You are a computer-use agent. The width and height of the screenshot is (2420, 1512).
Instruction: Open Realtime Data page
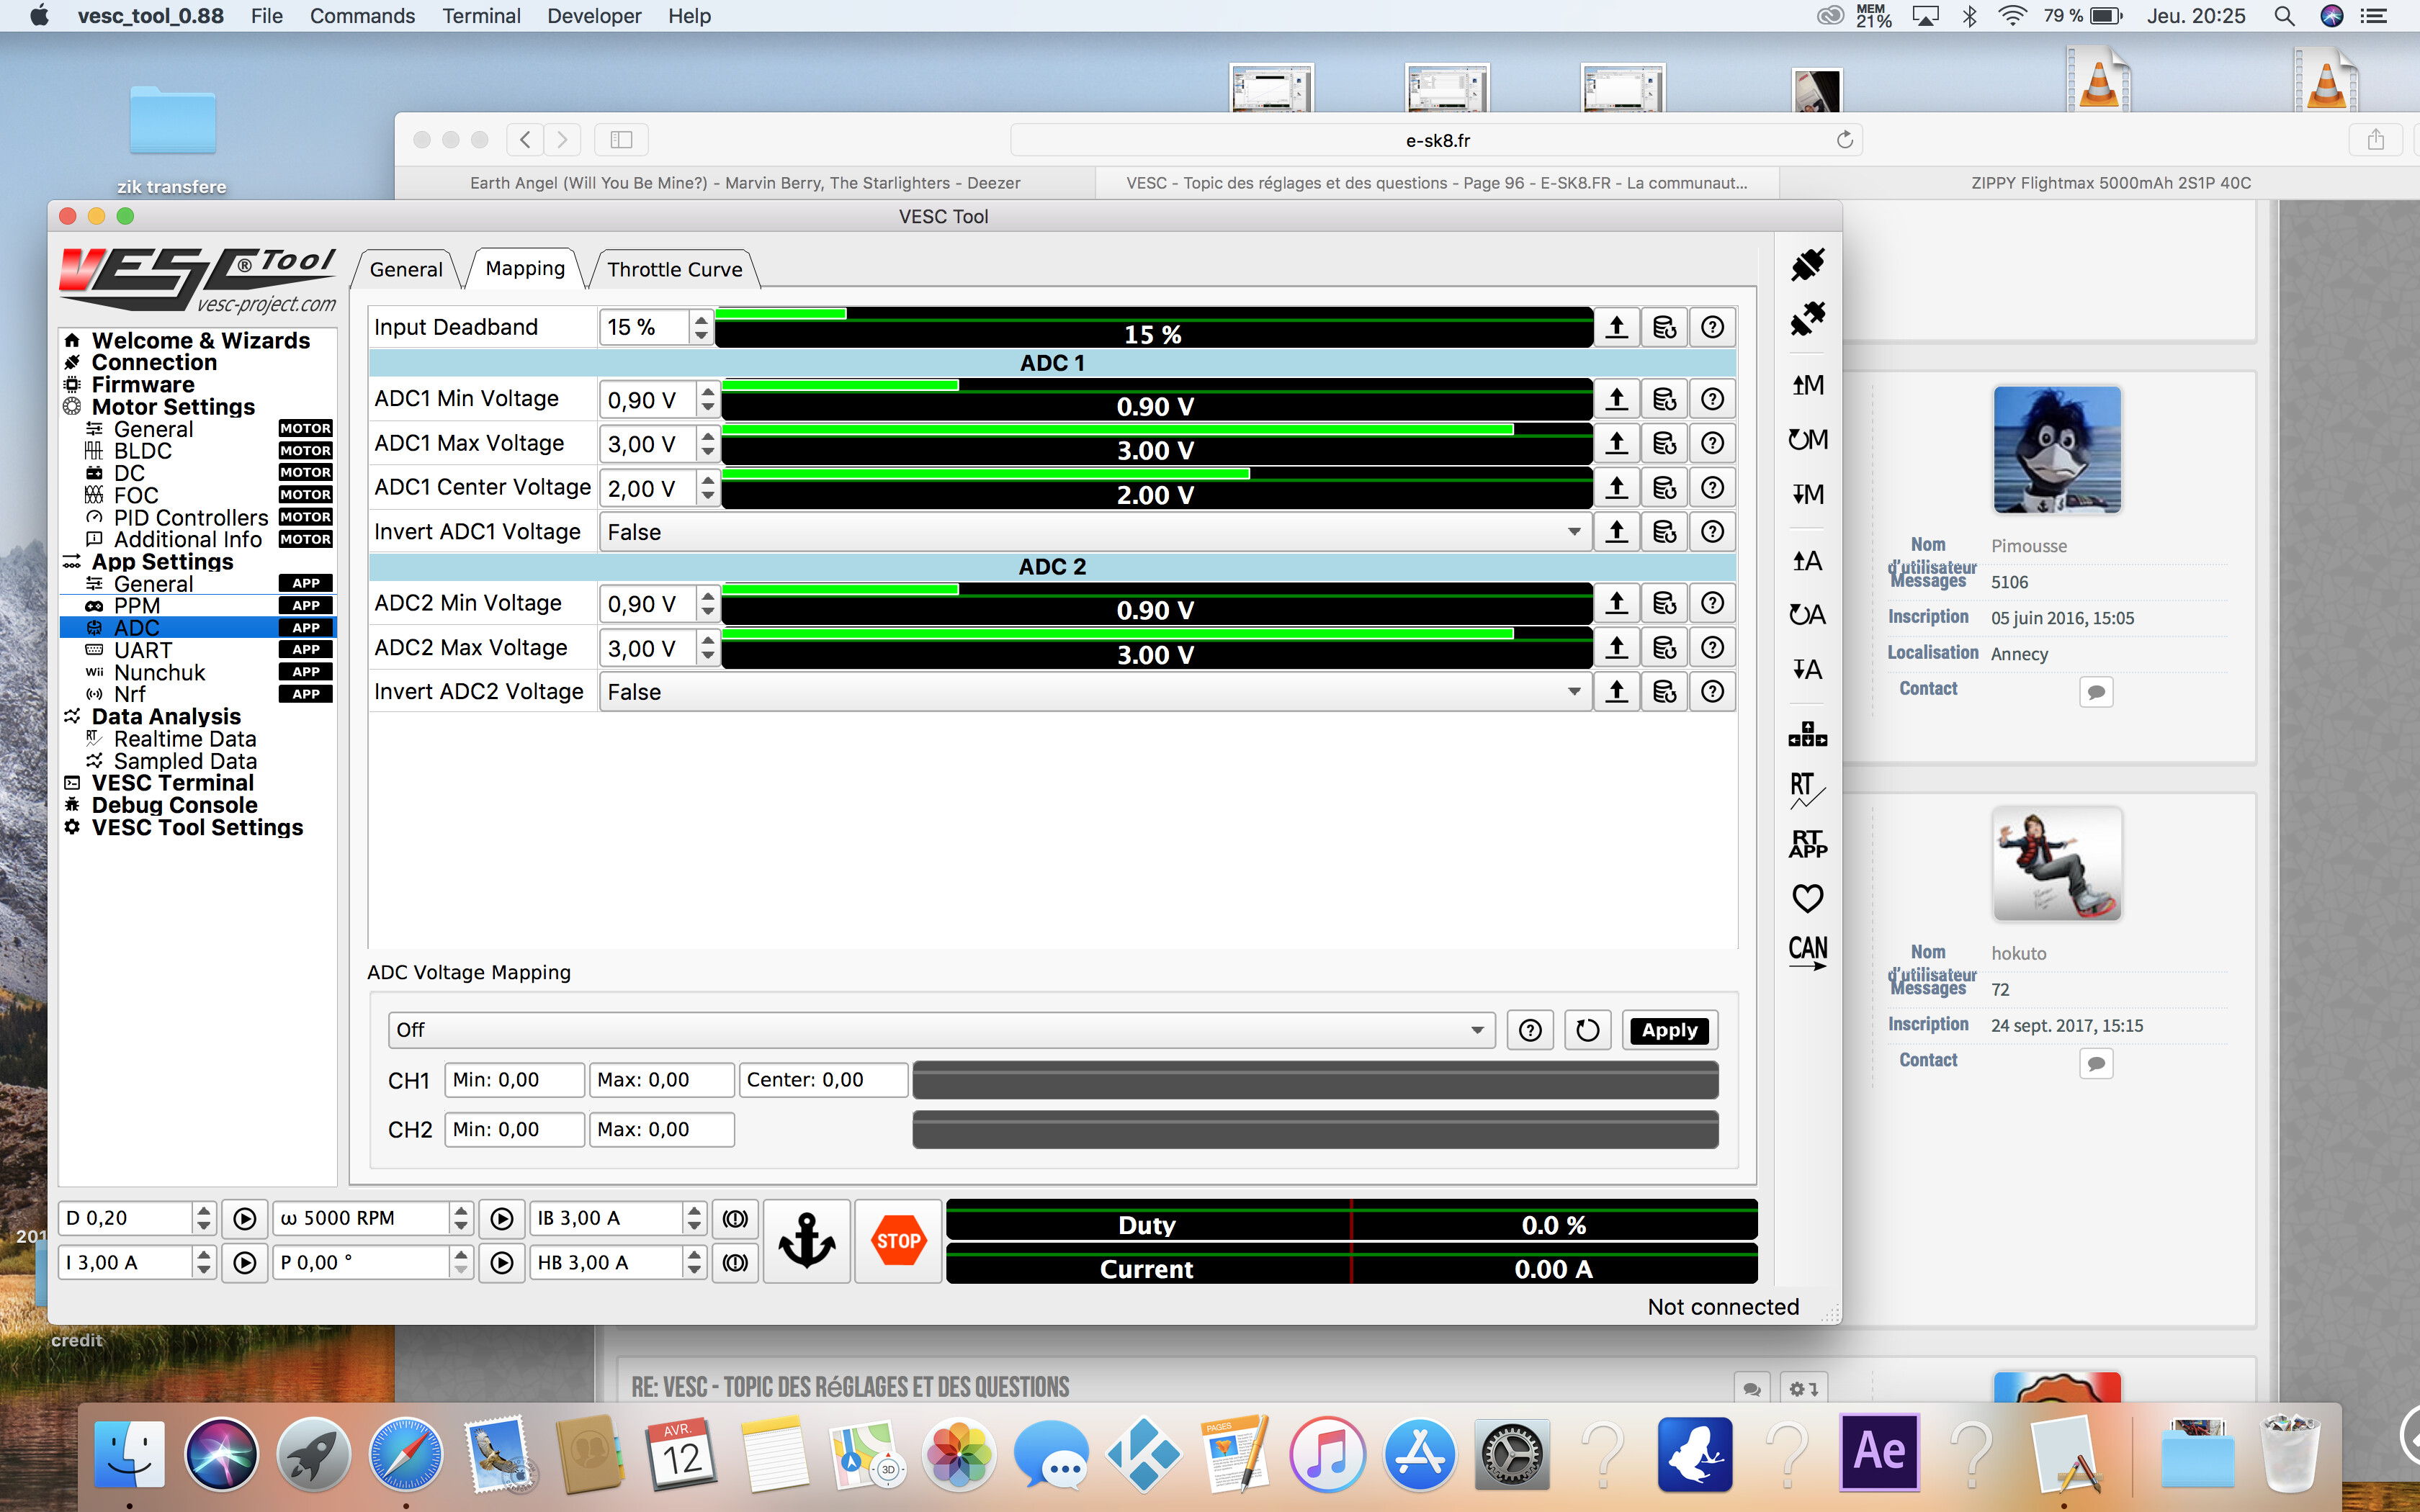point(185,739)
